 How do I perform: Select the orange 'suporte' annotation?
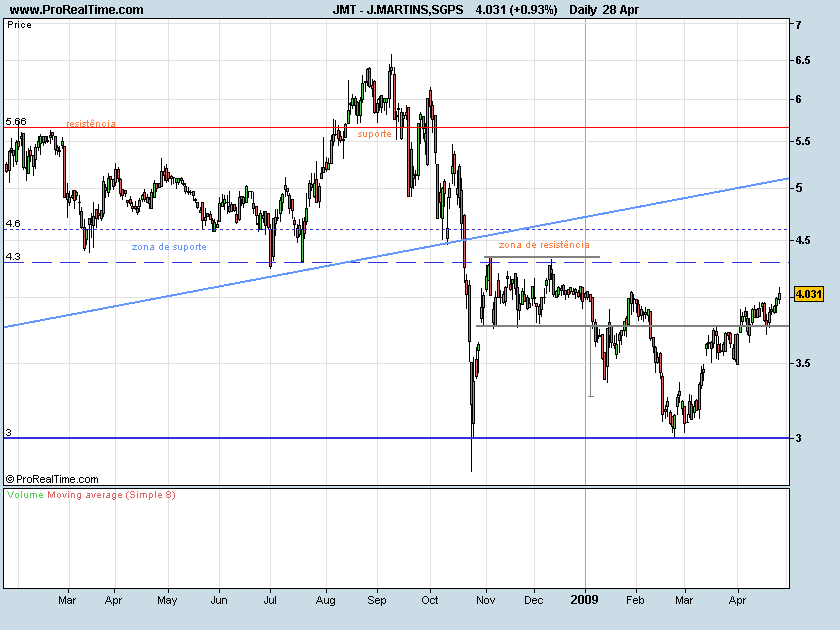[374, 134]
